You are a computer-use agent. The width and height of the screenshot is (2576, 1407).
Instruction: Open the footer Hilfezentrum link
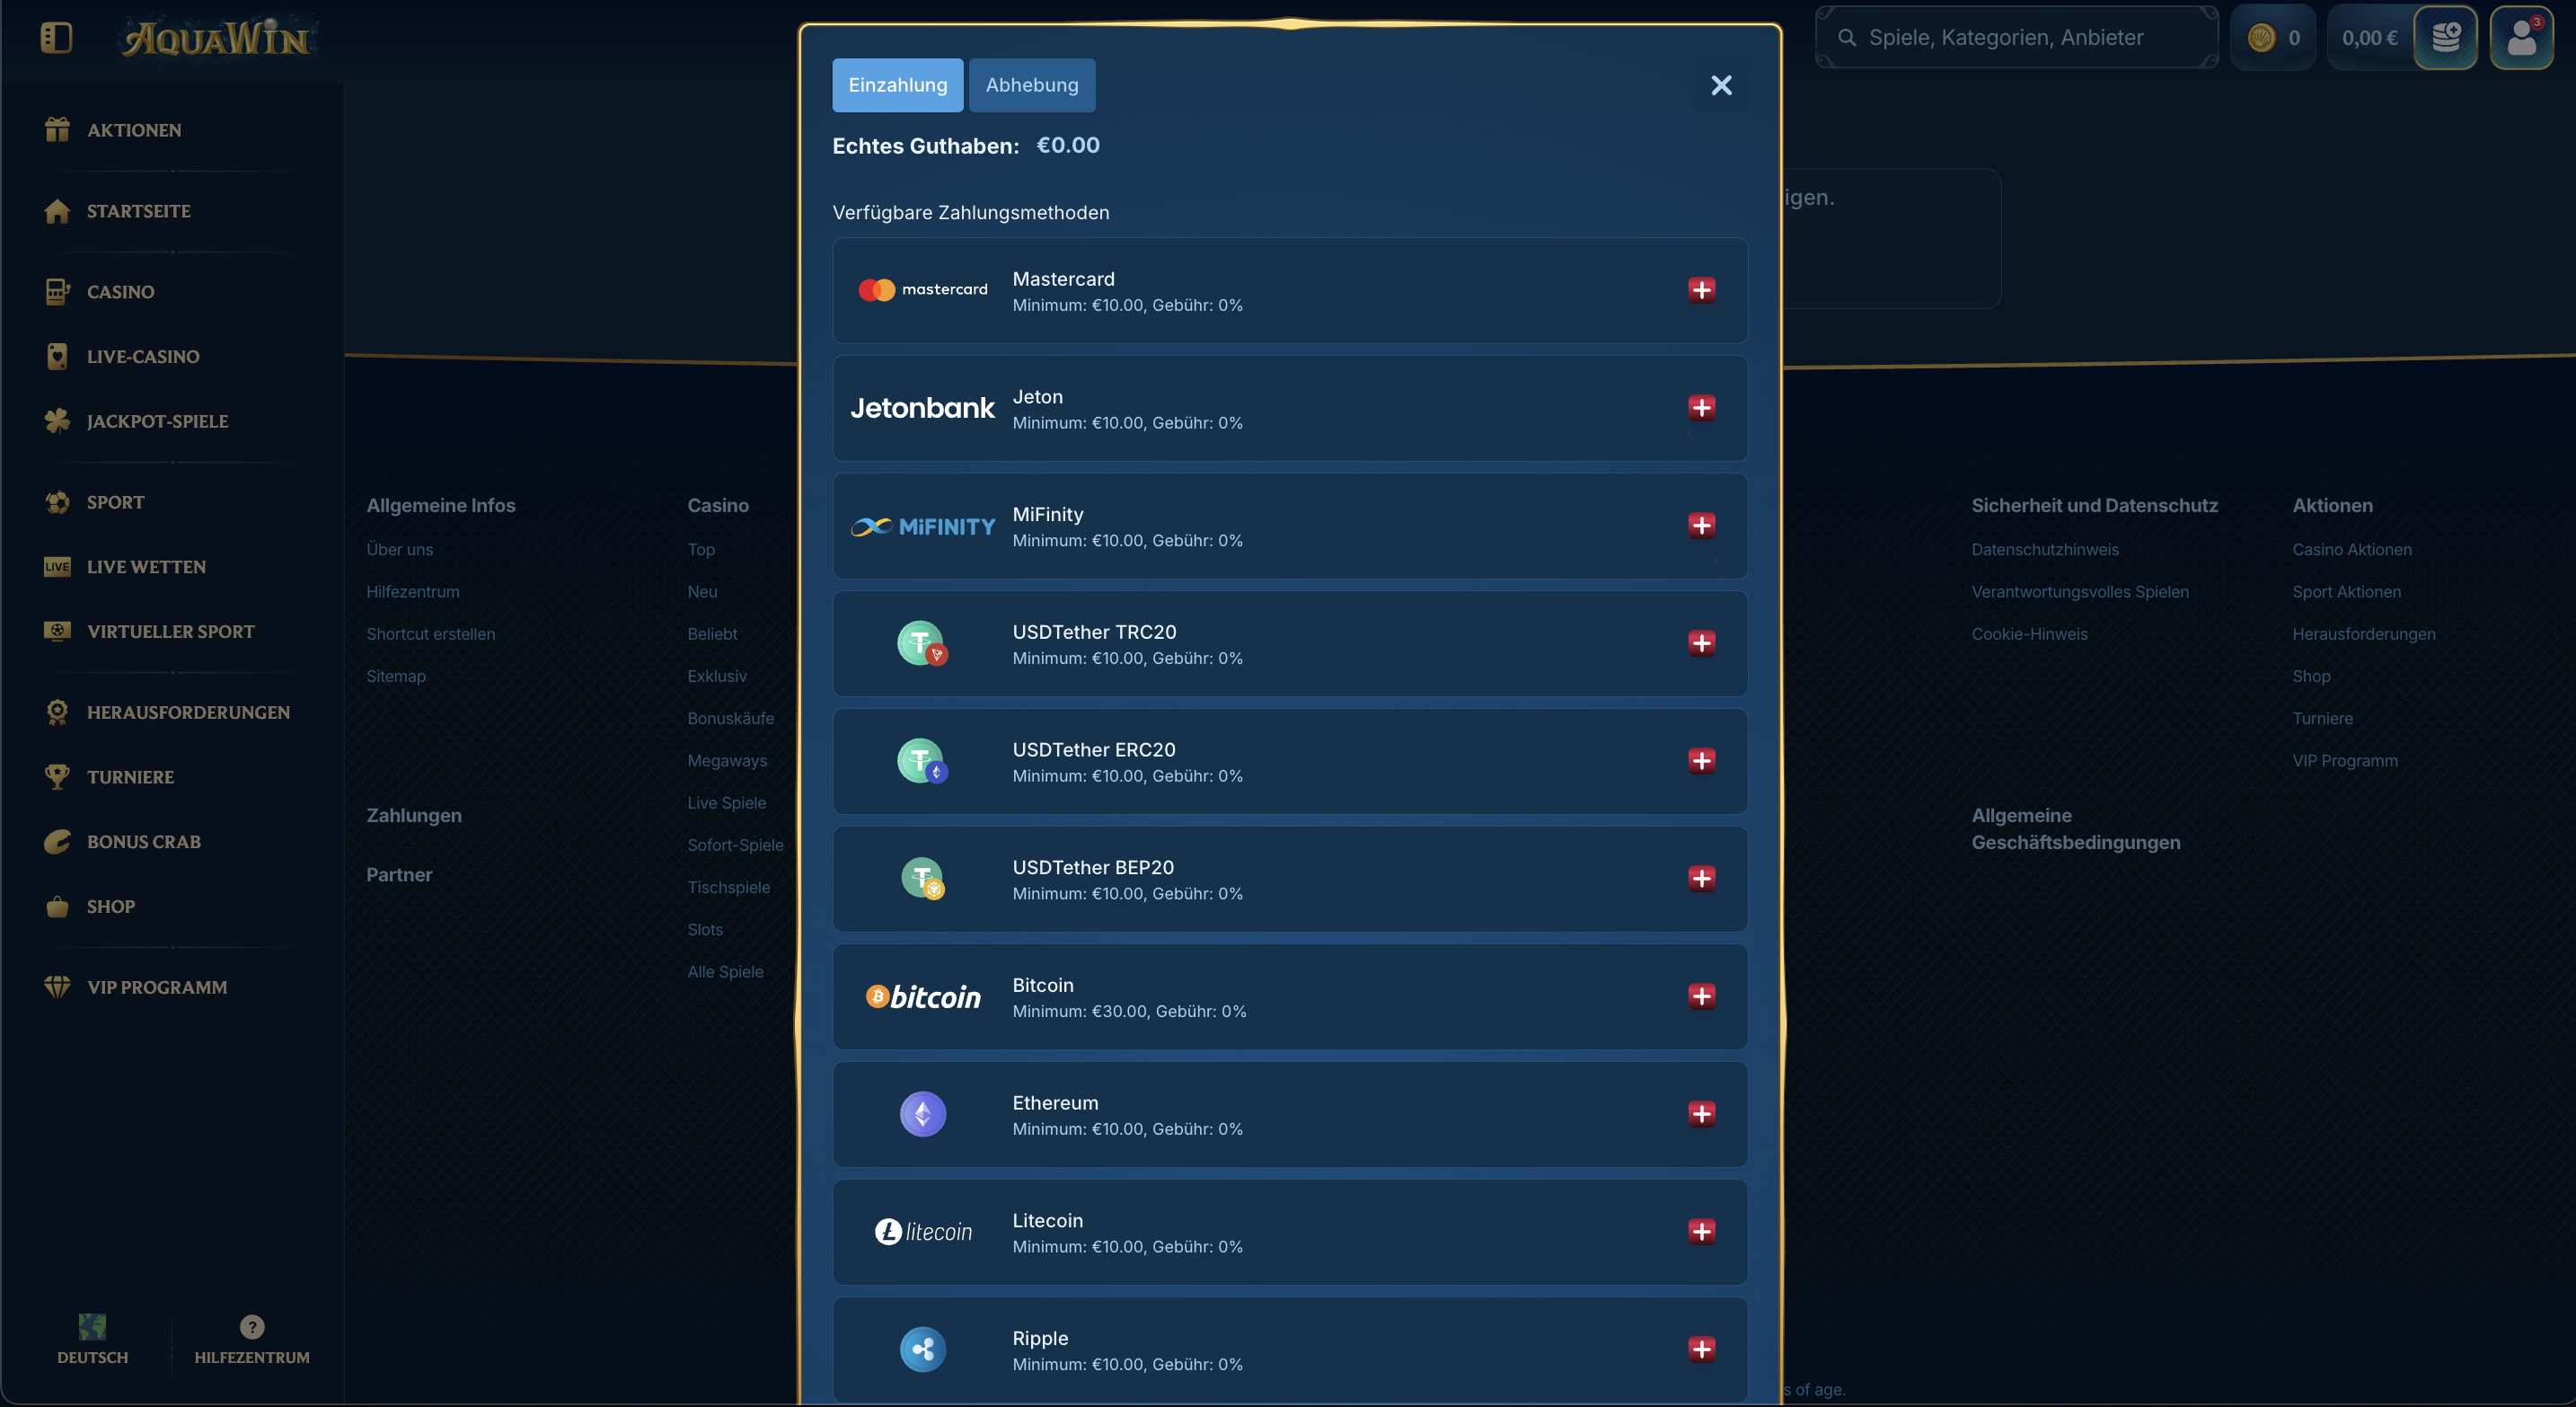click(413, 592)
